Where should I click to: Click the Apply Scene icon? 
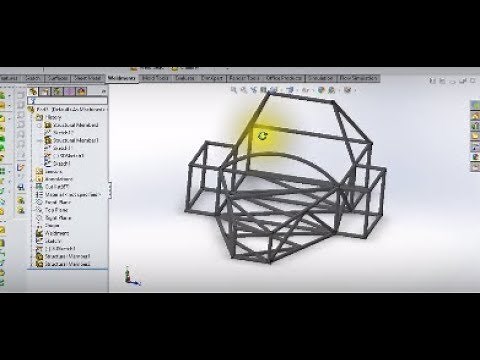pyautogui.click(x=331, y=90)
